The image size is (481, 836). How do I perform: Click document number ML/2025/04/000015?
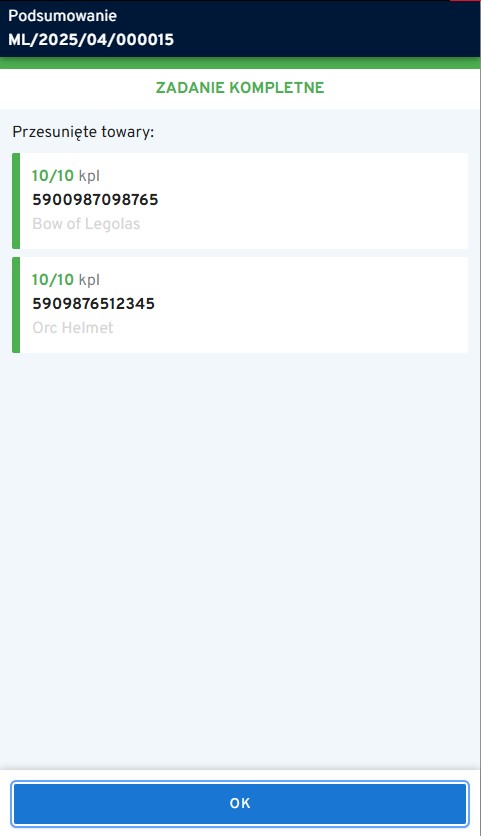pyautogui.click(x=91, y=40)
